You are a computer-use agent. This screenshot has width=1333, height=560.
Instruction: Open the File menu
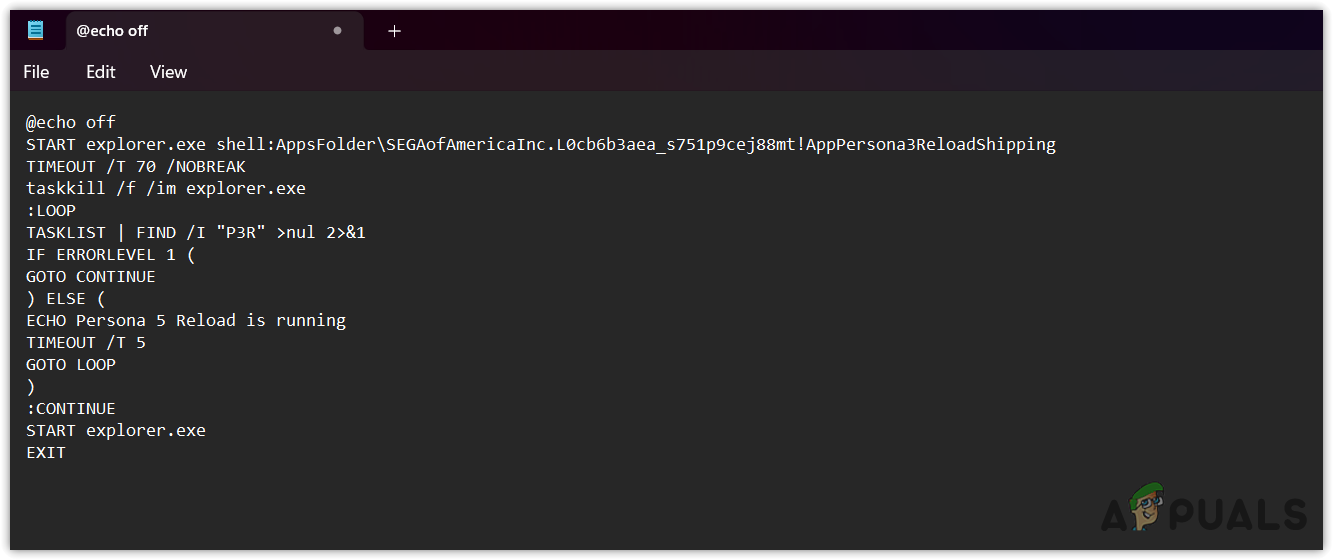click(x=36, y=72)
